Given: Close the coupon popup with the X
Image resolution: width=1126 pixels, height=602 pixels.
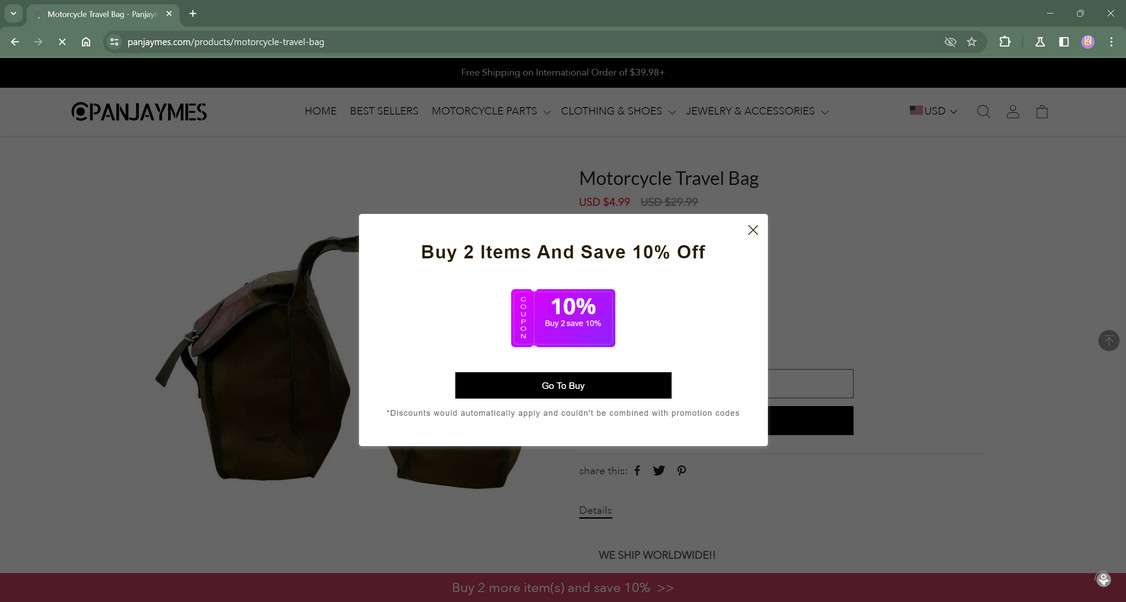Looking at the screenshot, I should tap(753, 230).
